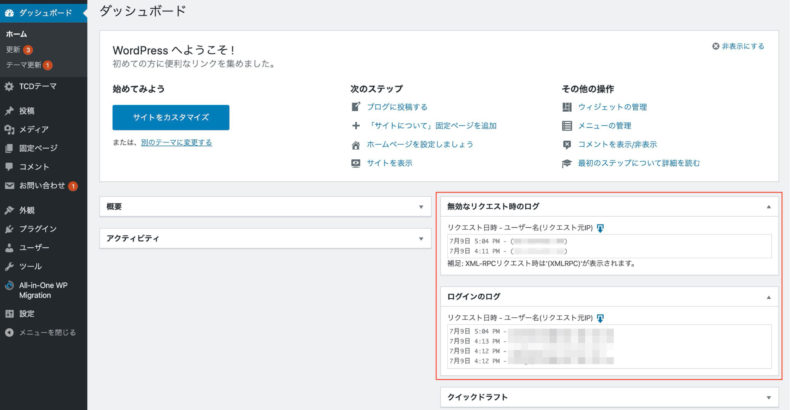Click the 最初のステップについて詳細を読む link
The width and height of the screenshot is (790, 410).
(x=639, y=163)
